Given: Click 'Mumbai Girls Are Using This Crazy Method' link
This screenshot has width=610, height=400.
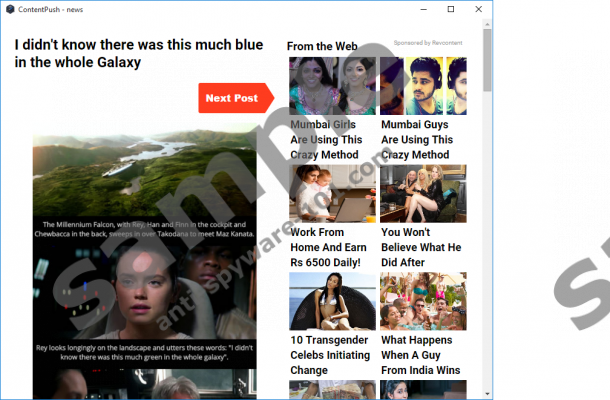Looking at the screenshot, I should point(327,140).
